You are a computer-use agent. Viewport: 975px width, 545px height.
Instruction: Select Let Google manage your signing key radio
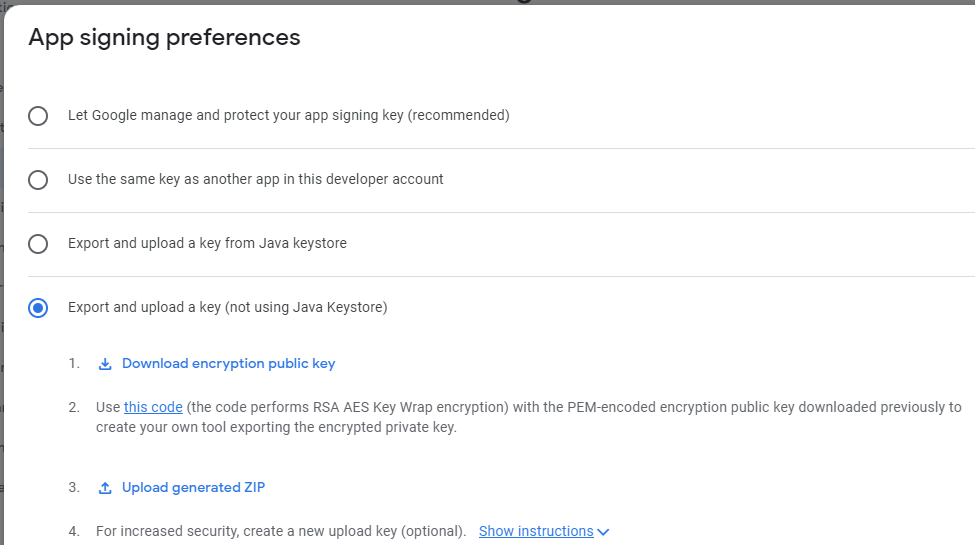(38, 116)
